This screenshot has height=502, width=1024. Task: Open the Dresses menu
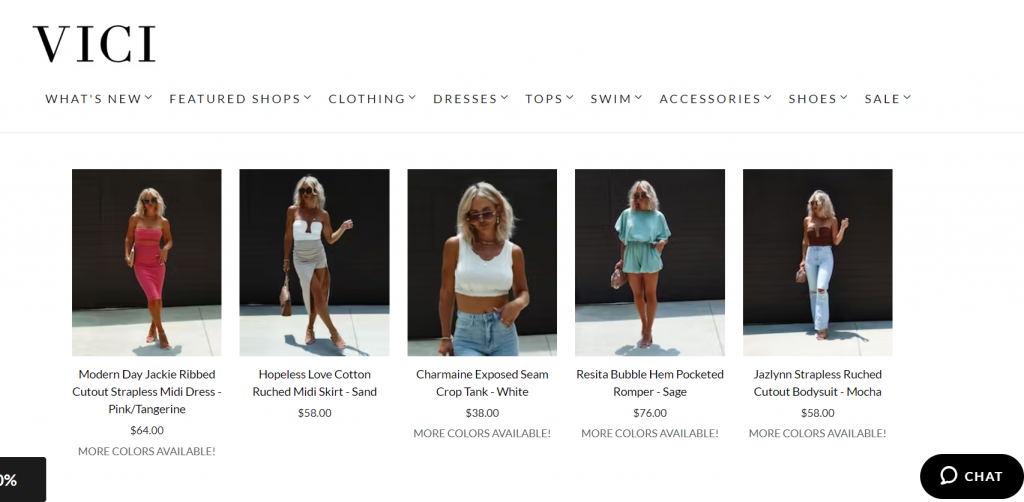(470, 99)
